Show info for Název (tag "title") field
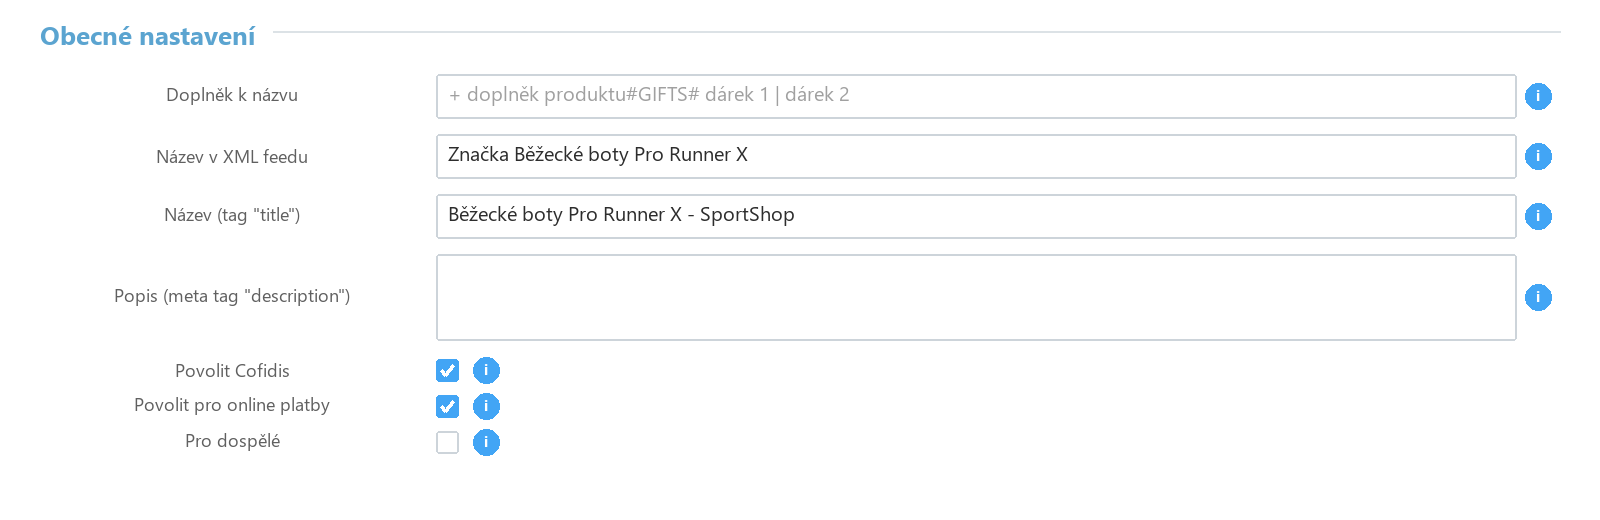 (x=1538, y=216)
